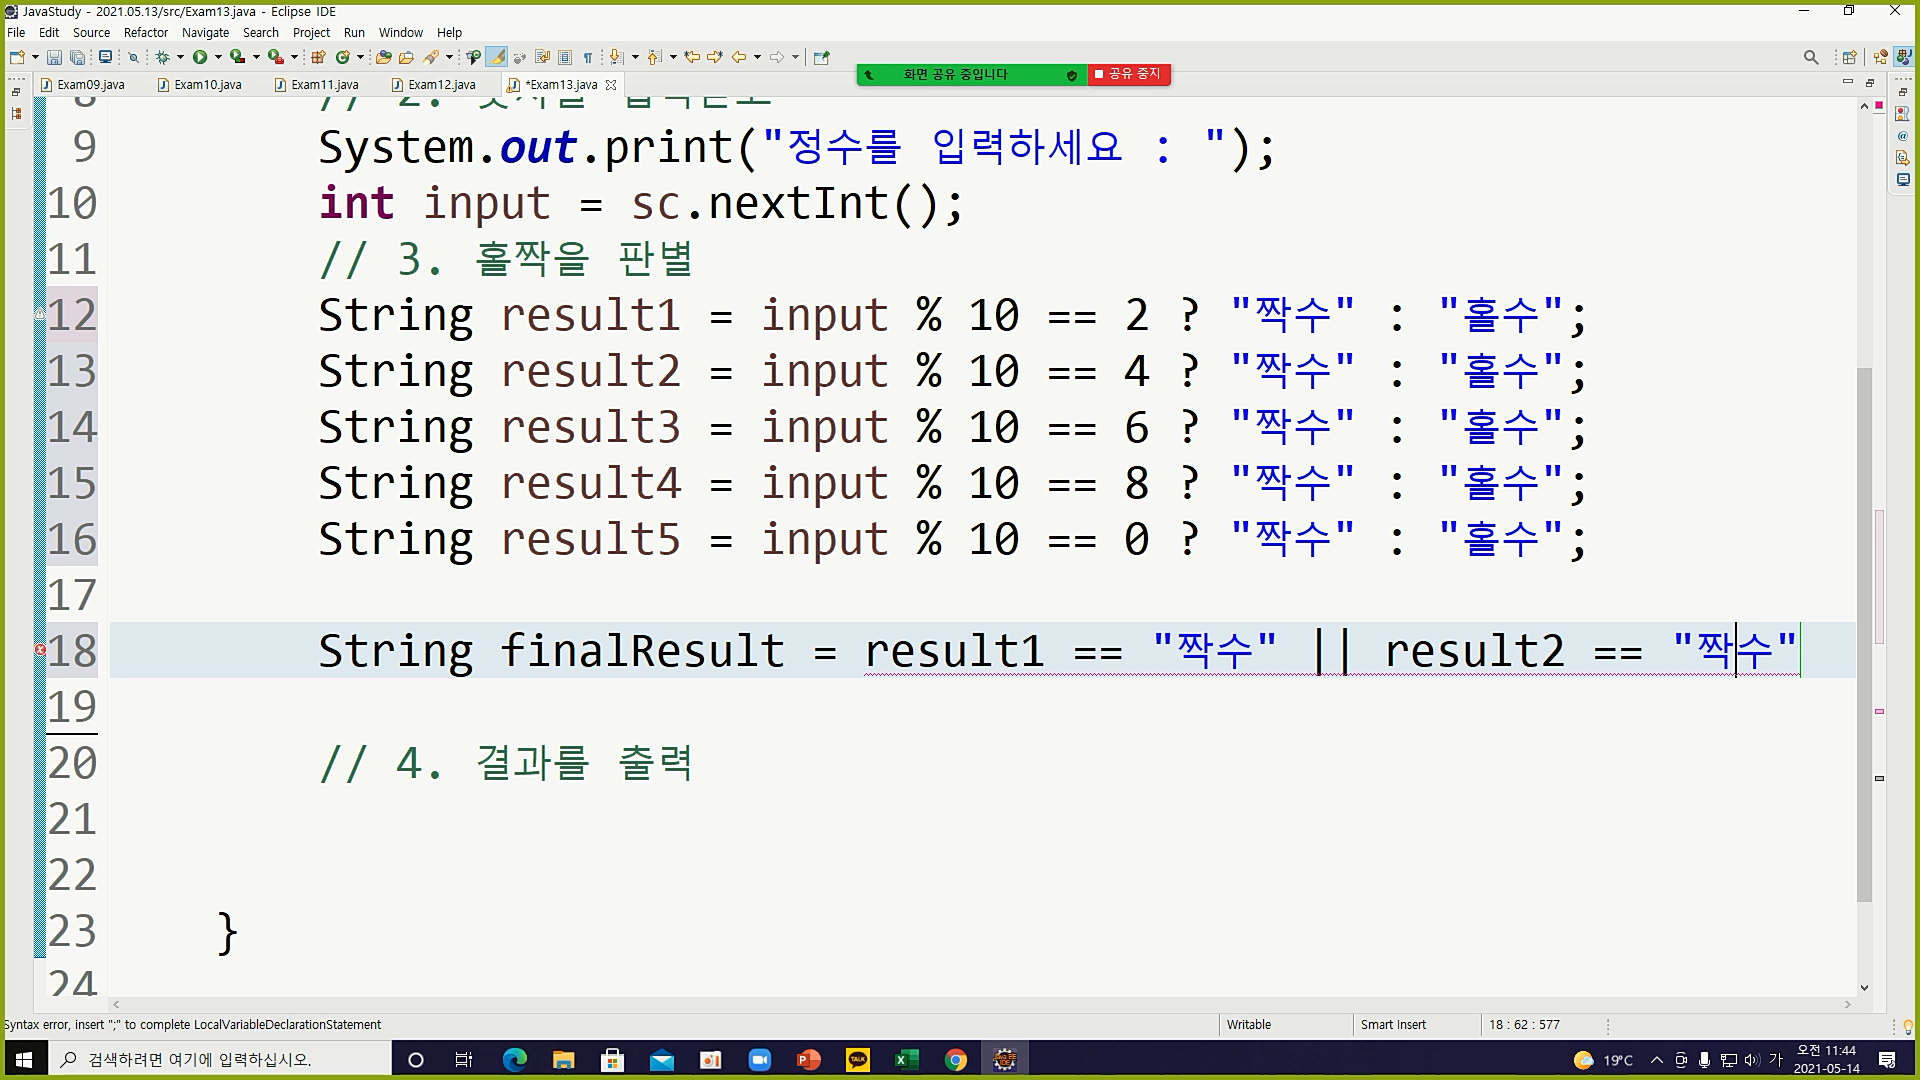The image size is (1920, 1080).
Task: Toggle Block Selection Mode button
Action: [565, 57]
